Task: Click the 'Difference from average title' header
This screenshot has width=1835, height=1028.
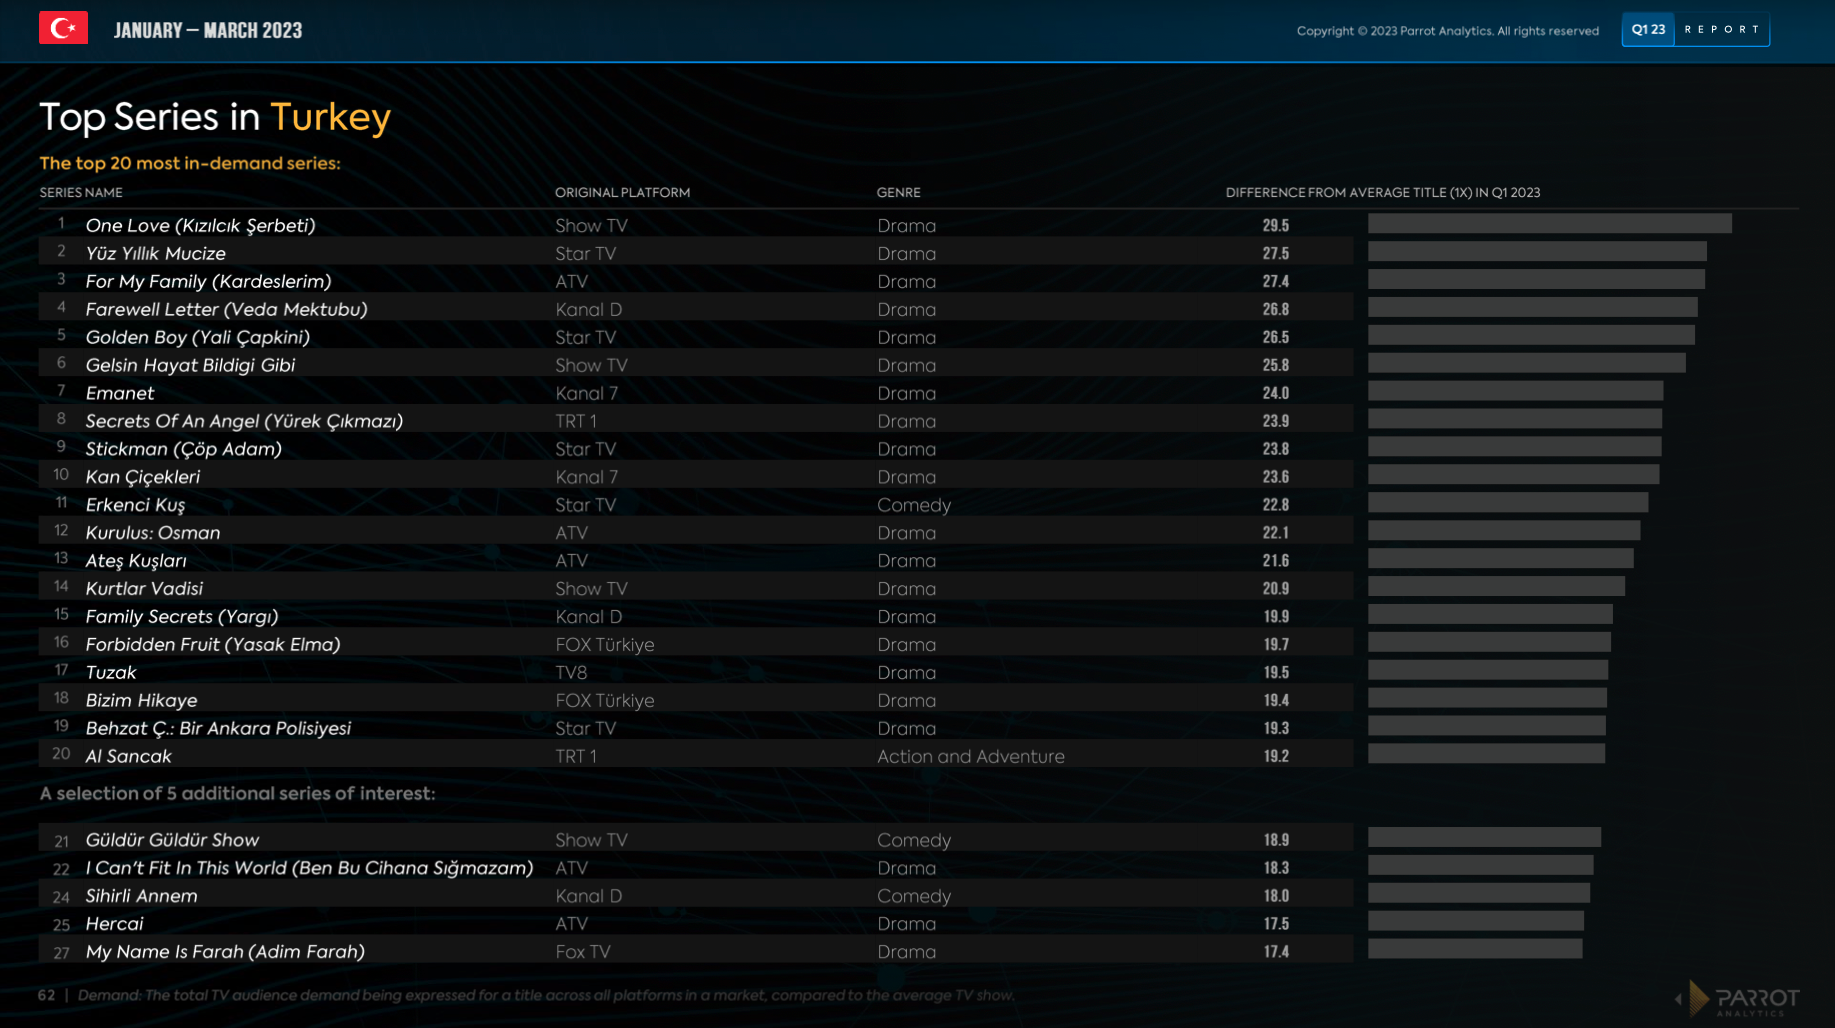Action: coord(1382,192)
